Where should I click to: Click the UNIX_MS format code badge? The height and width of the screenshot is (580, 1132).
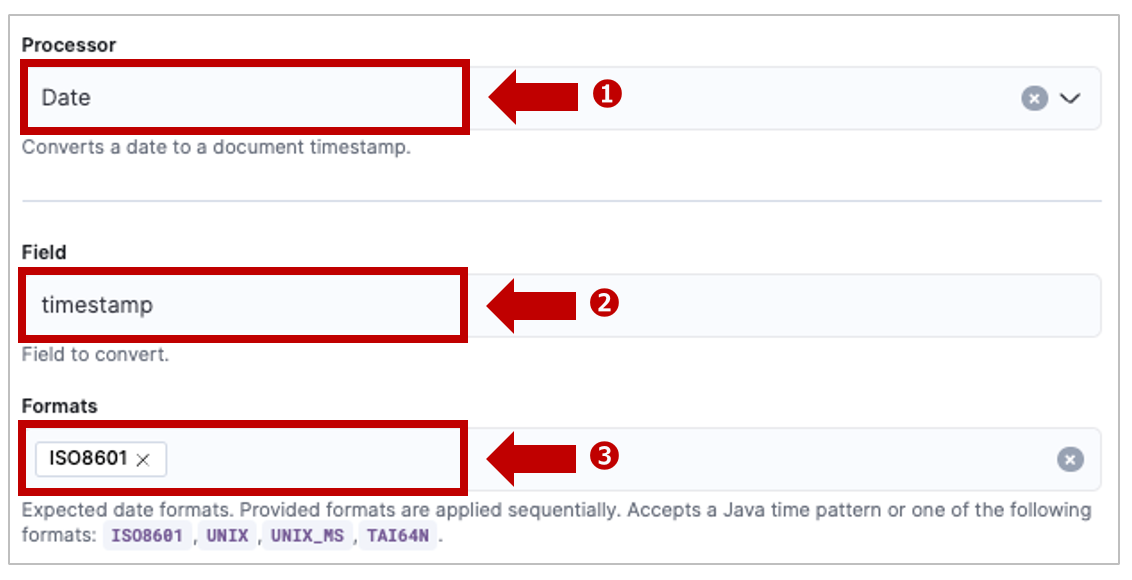308,536
